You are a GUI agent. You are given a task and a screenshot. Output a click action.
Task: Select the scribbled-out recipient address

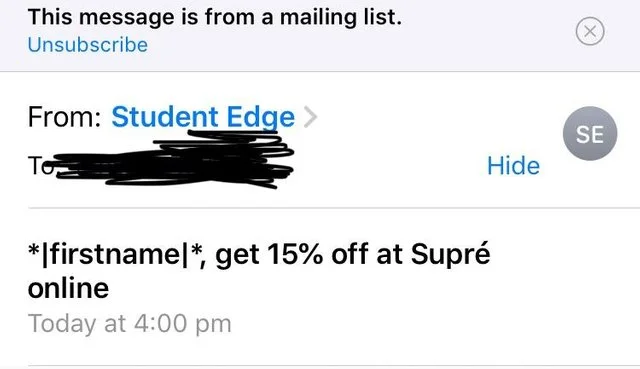coord(175,159)
